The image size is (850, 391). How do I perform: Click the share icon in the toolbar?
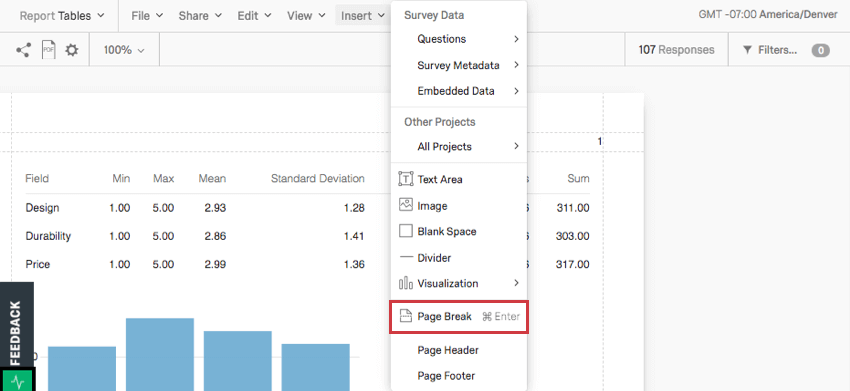23,50
